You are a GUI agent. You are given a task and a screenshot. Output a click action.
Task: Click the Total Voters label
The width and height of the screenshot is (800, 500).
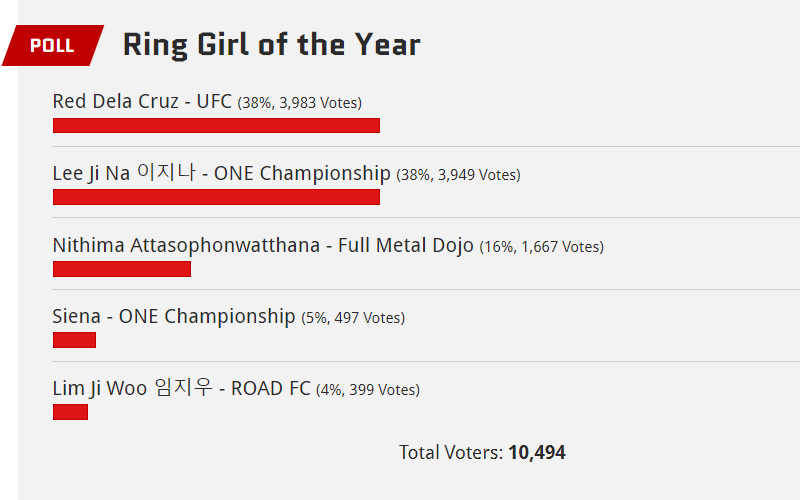[451, 453]
